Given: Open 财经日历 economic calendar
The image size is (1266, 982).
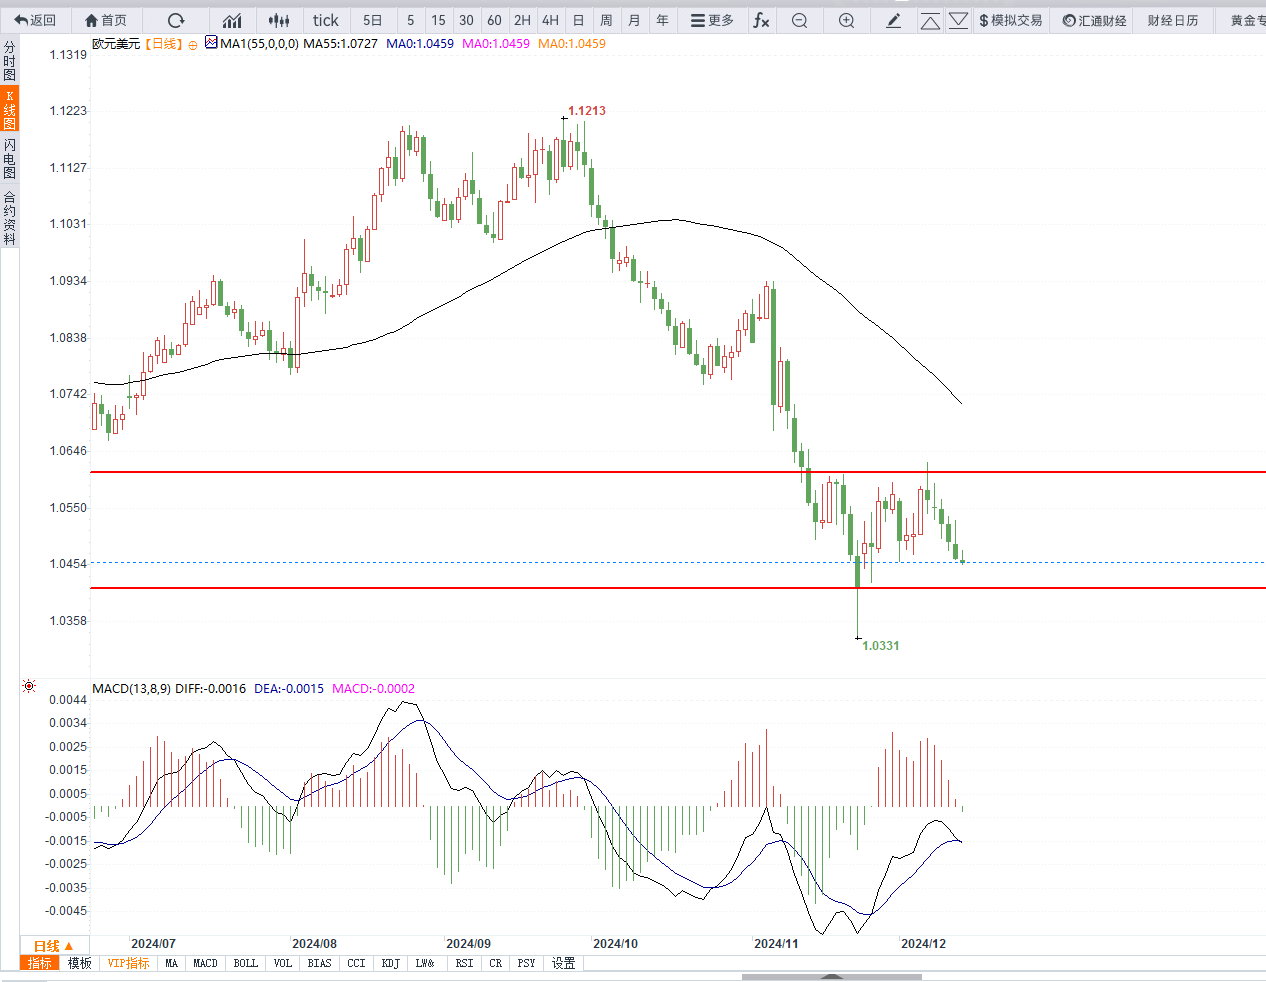Looking at the screenshot, I should click(x=1172, y=20).
